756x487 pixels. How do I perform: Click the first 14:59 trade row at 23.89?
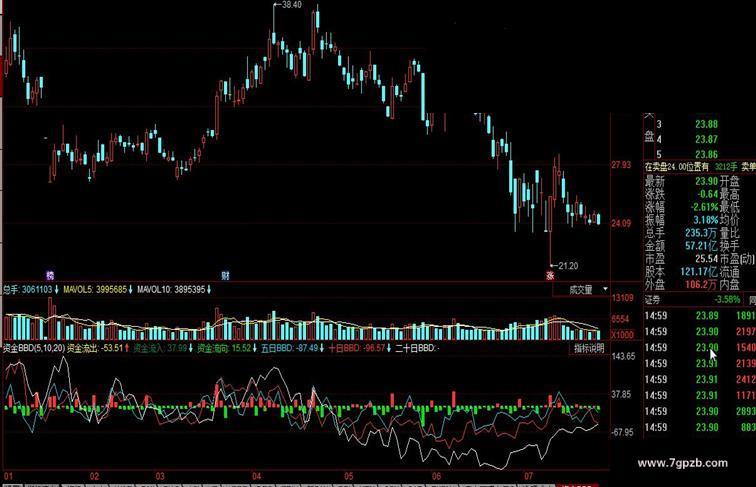(x=700, y=316)
